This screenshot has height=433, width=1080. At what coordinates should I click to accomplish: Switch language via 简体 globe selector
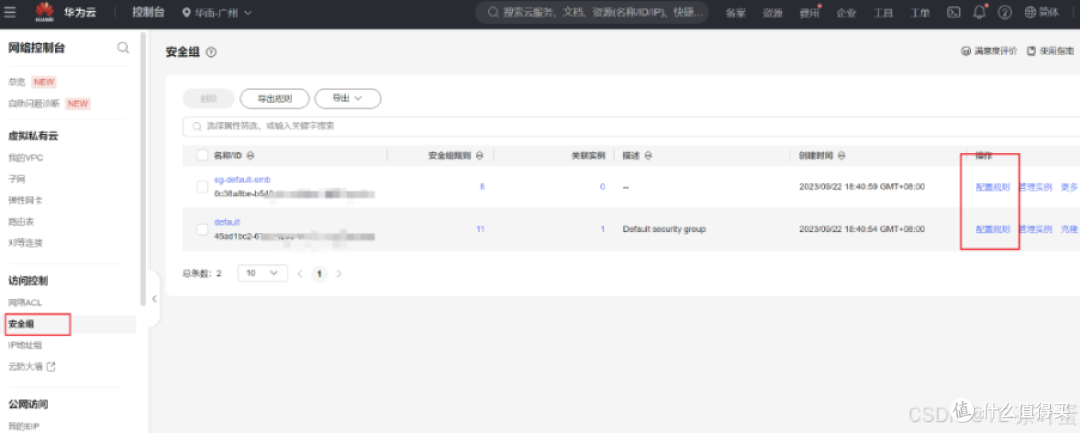[x=1041, y=12]
